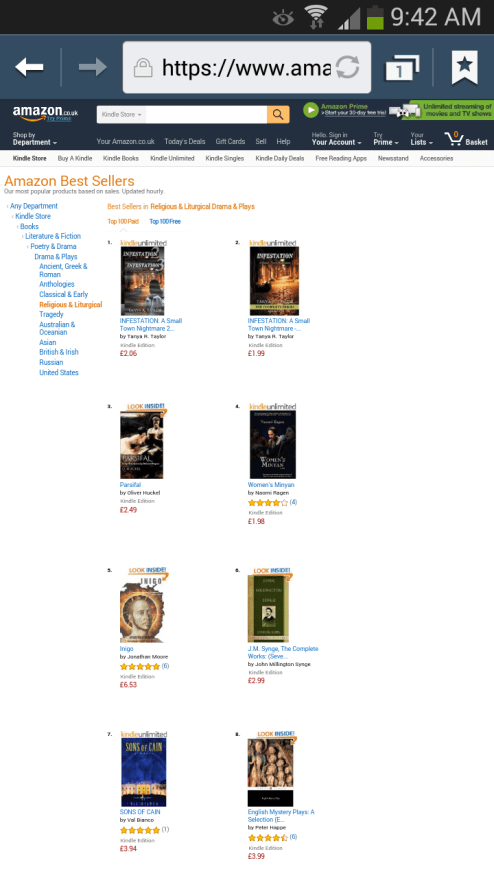
Task: Click the orange search magnifier button
Action: 278,114
